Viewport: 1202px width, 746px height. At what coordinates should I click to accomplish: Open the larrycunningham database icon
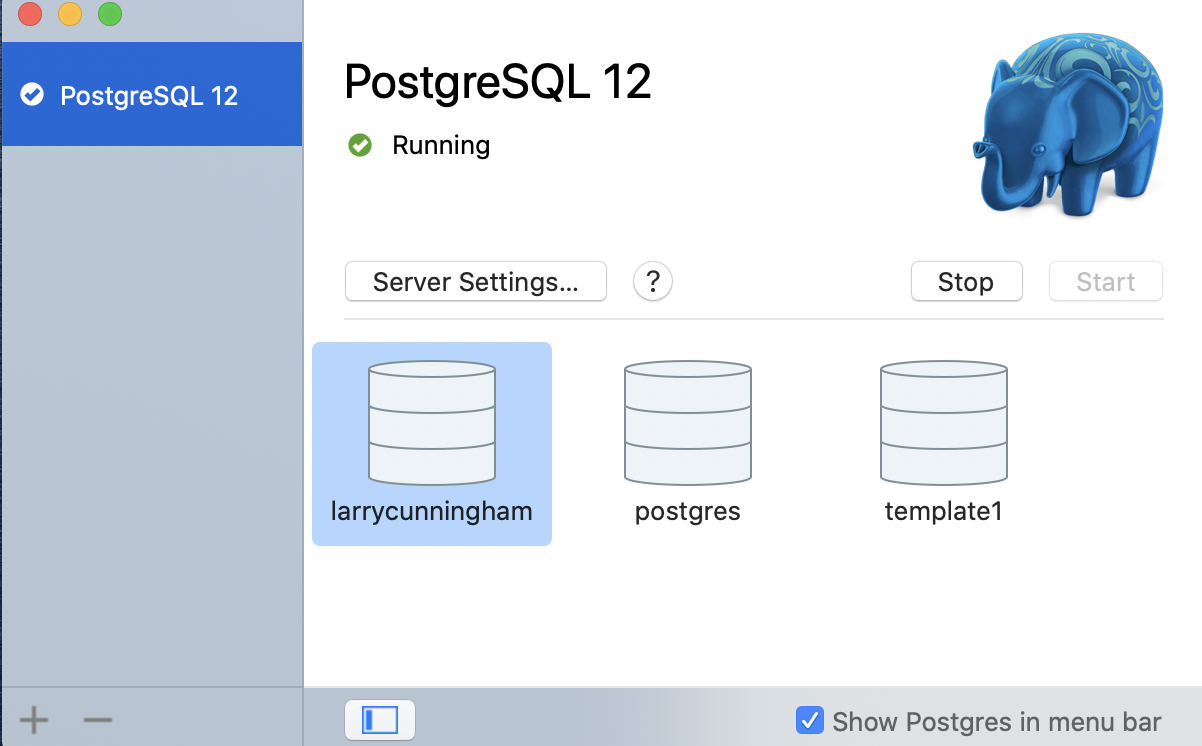[432, 423]
